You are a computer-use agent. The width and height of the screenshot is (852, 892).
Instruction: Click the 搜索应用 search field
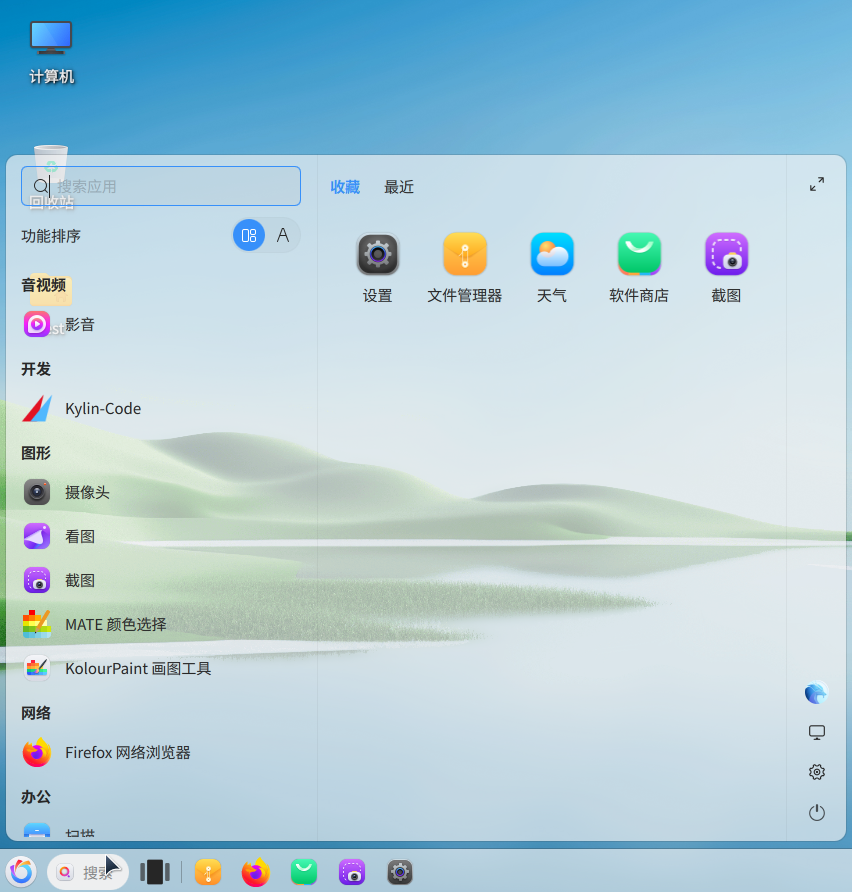point(161,186)
